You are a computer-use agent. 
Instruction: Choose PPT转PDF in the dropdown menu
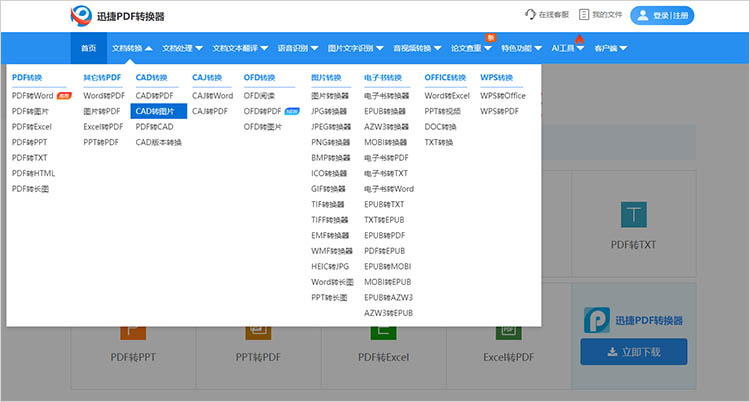click(x=100, y=142)
